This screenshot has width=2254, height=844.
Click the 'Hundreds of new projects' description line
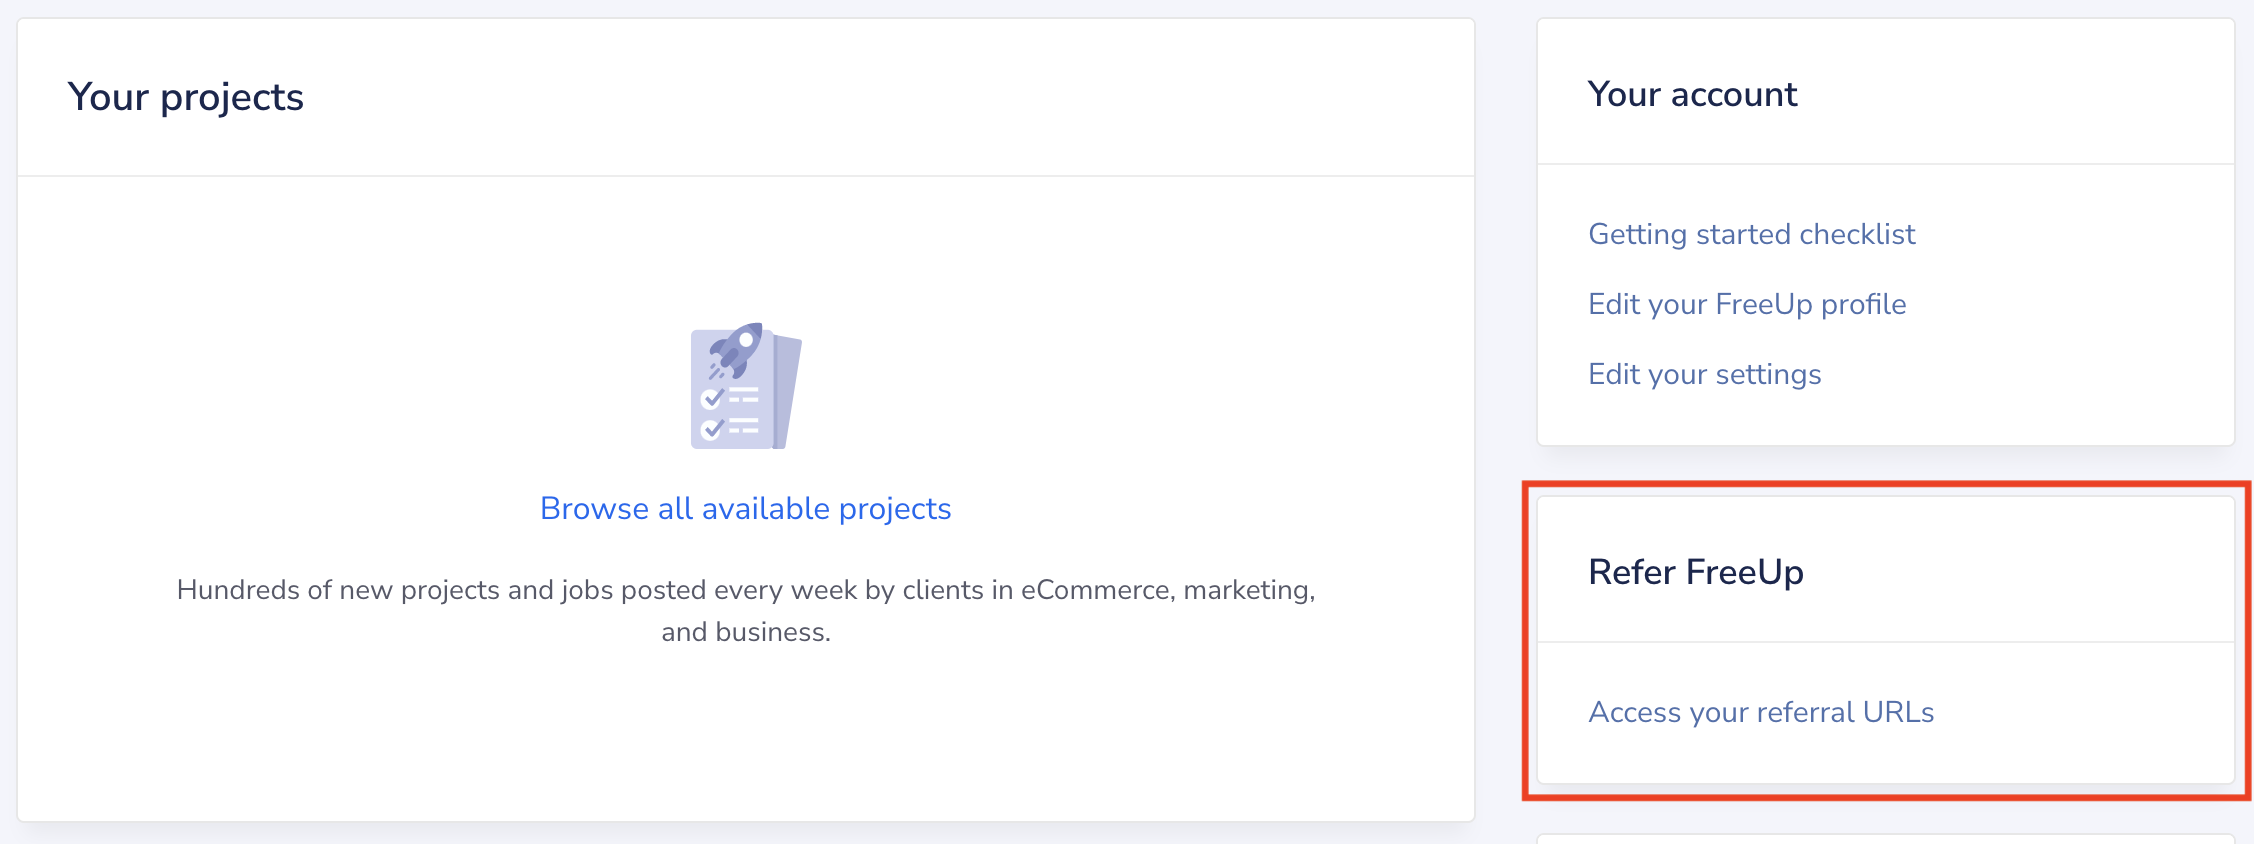point(746,590)
